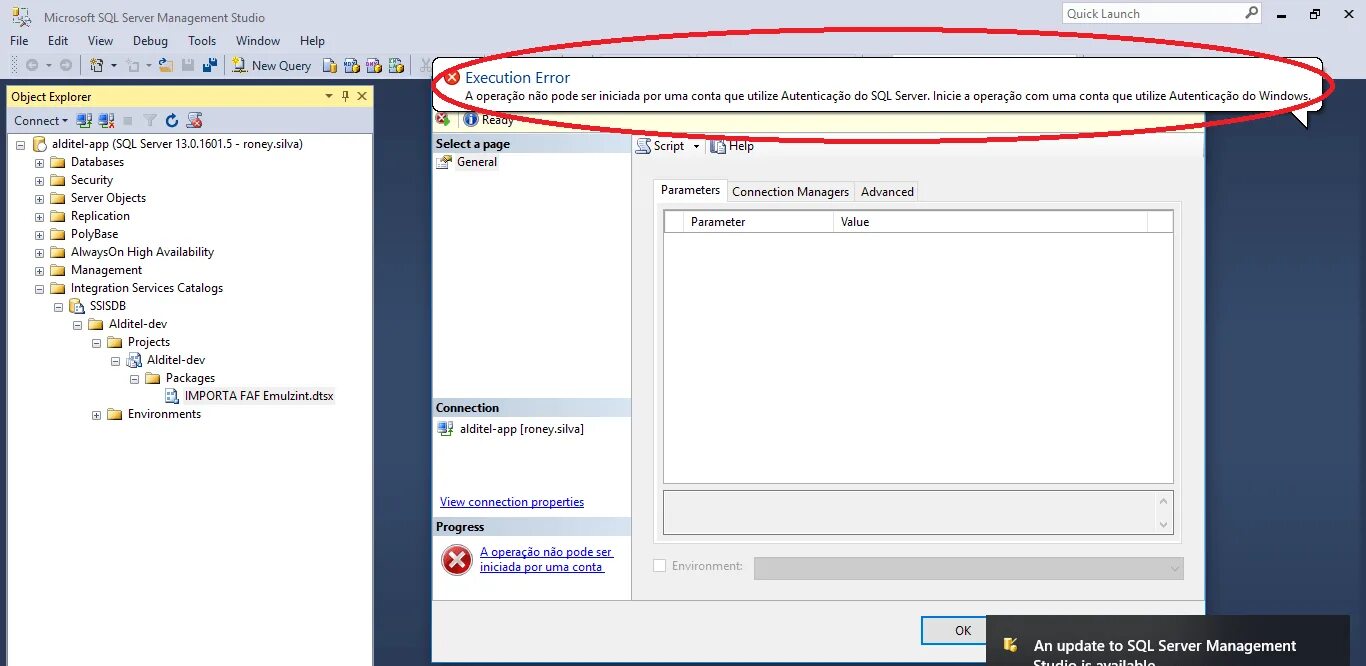
Task: Expand the Management node
Action: [40, 270]
